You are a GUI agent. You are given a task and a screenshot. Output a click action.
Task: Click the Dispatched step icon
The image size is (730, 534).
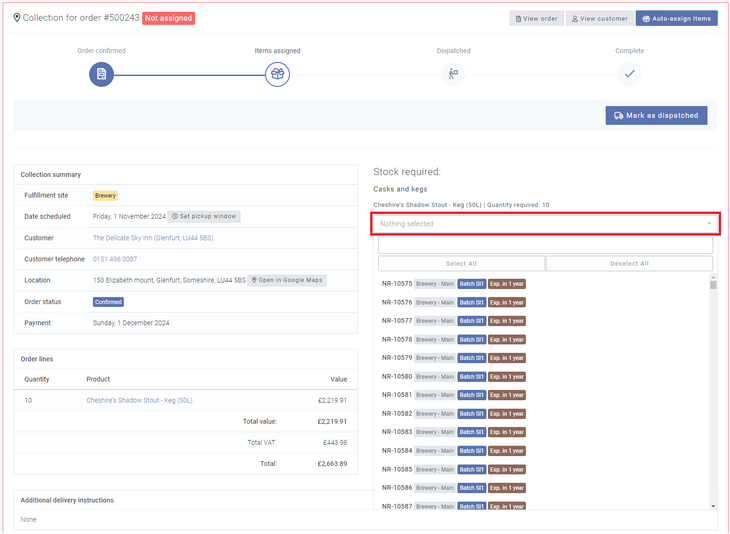tap(453, 74)
